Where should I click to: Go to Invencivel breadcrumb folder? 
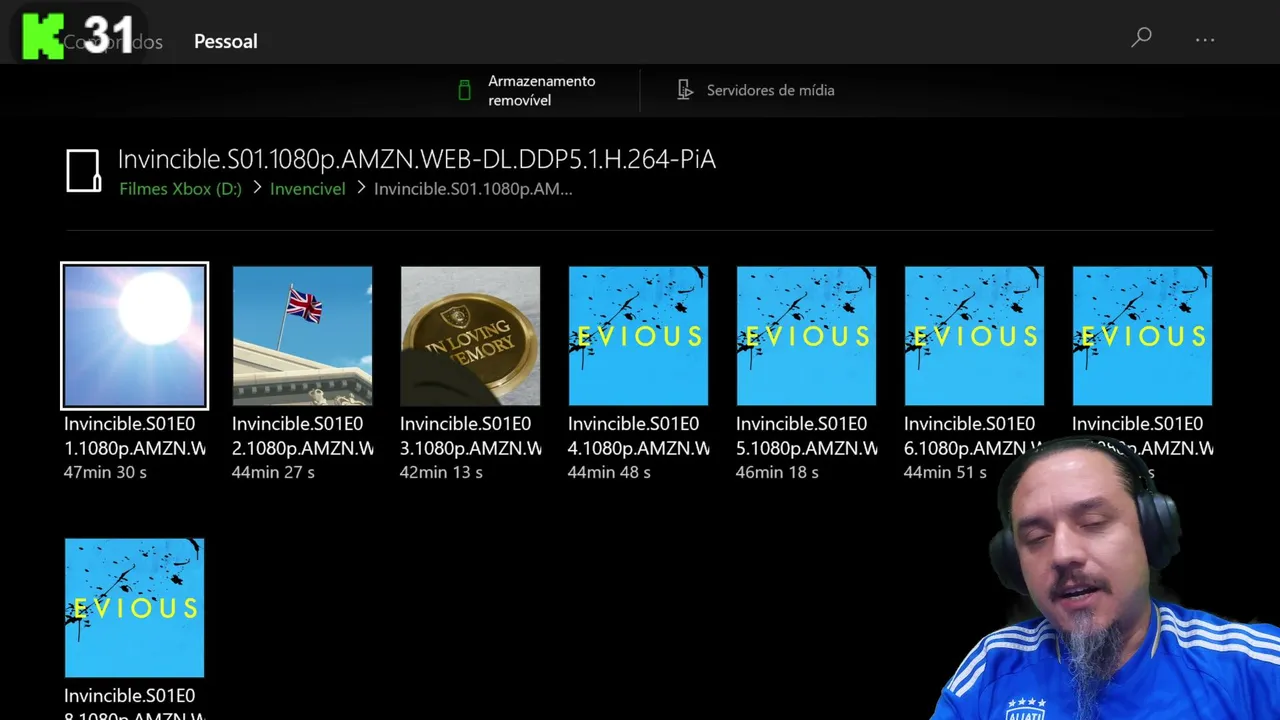pos(307,188)
